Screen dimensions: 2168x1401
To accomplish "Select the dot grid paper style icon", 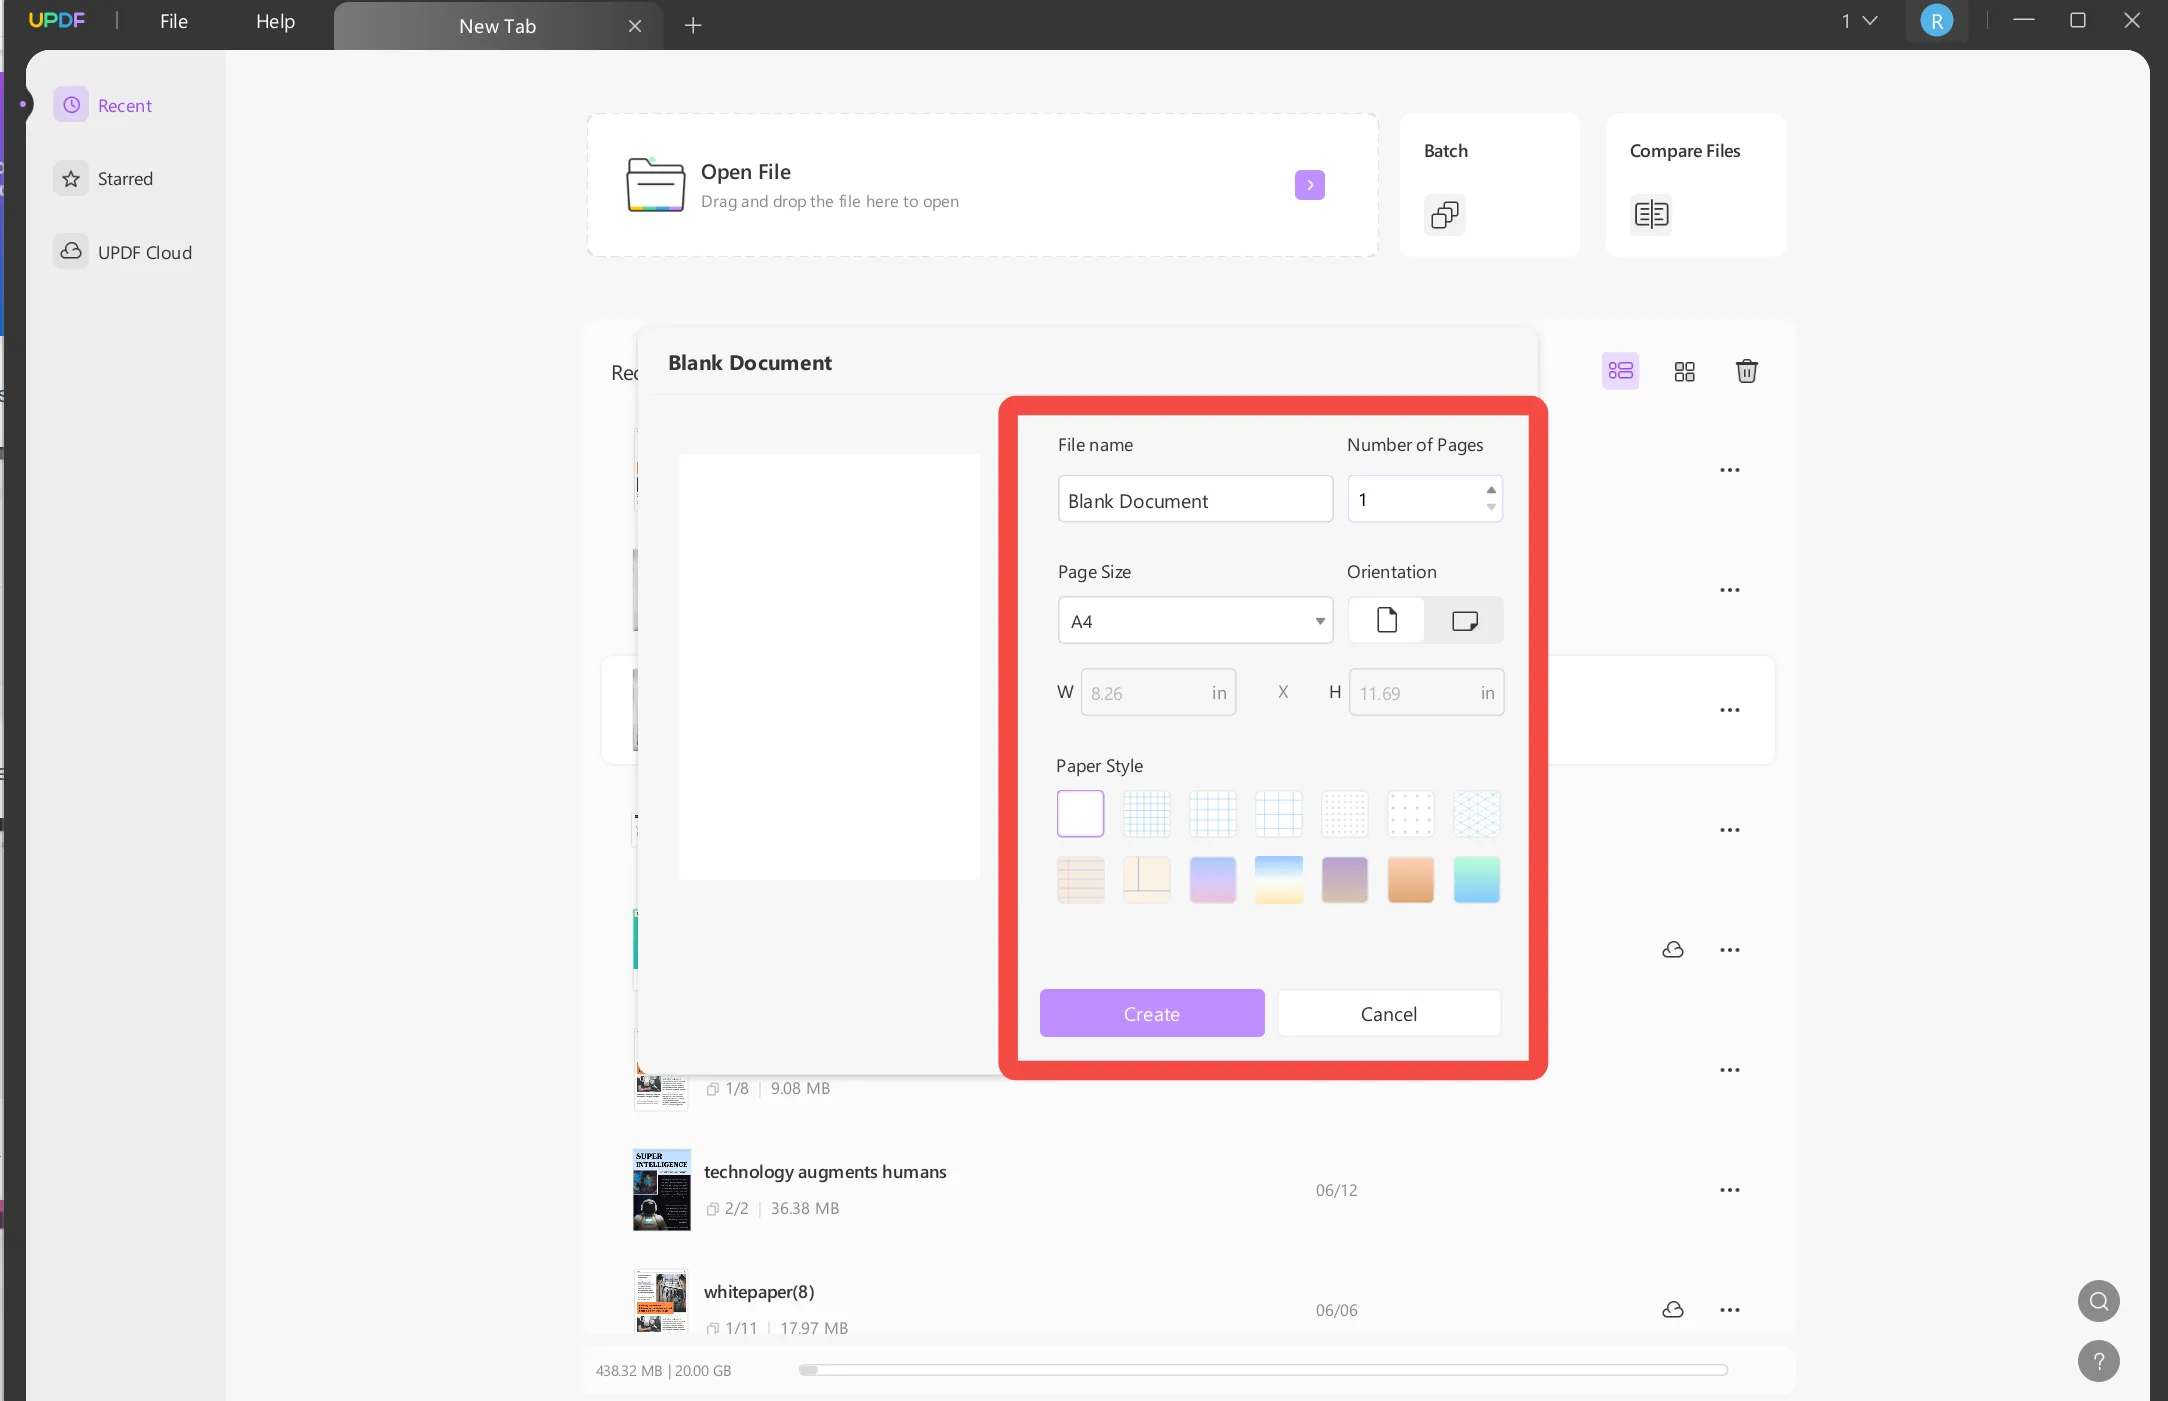I will [x=1345, y=813].
